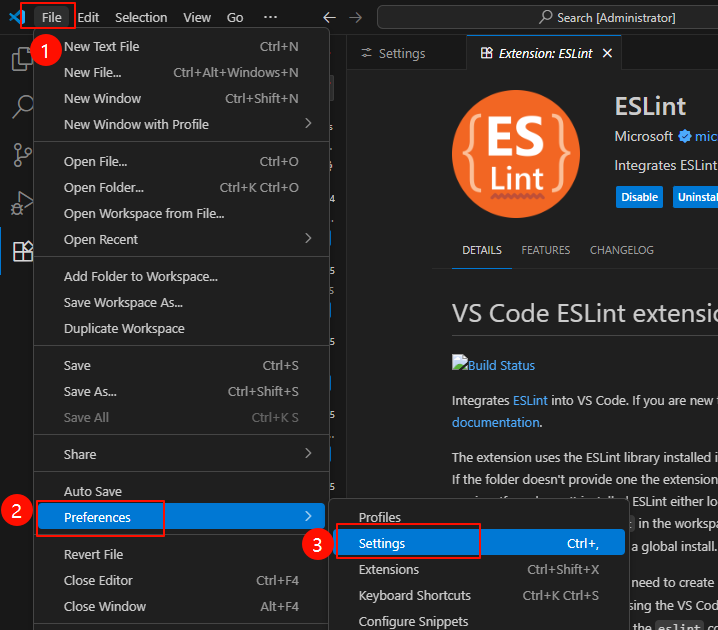Image resolution: width=718 pixels, height=630 pixels.
Task: Switch to the CHANGELOG tab
Action: click(621, 250)
